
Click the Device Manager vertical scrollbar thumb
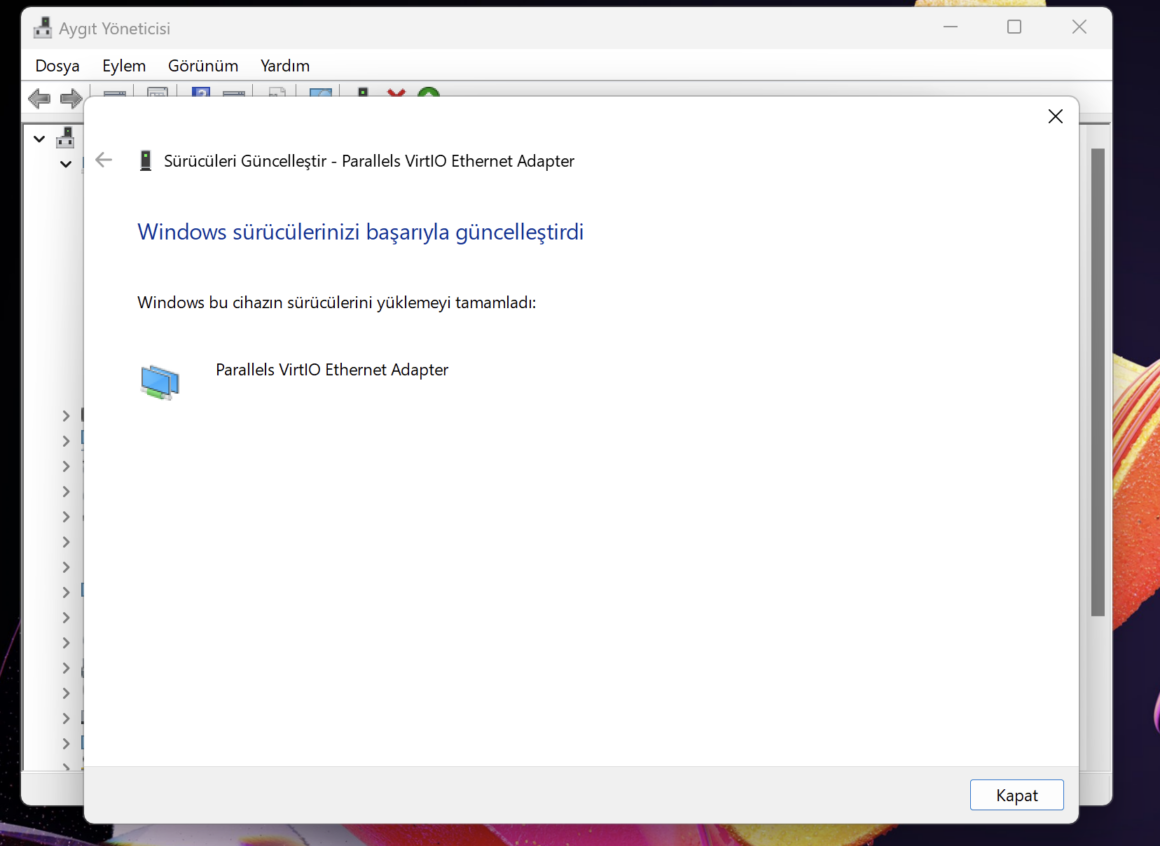[1098, 382]
